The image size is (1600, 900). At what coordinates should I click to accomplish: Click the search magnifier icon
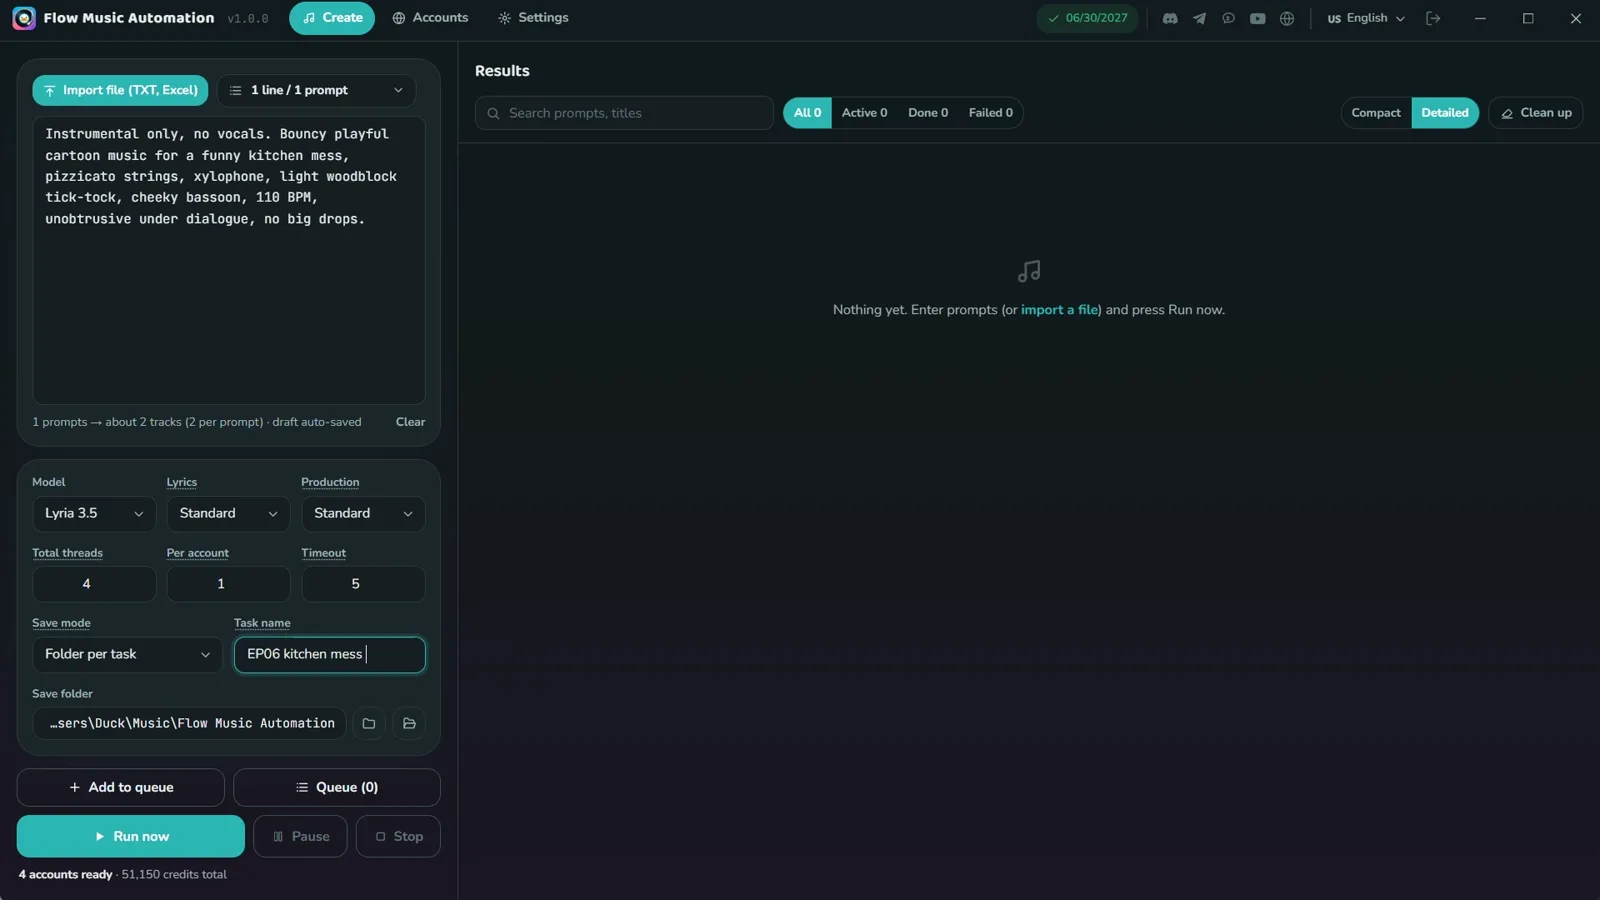(493, 113)
